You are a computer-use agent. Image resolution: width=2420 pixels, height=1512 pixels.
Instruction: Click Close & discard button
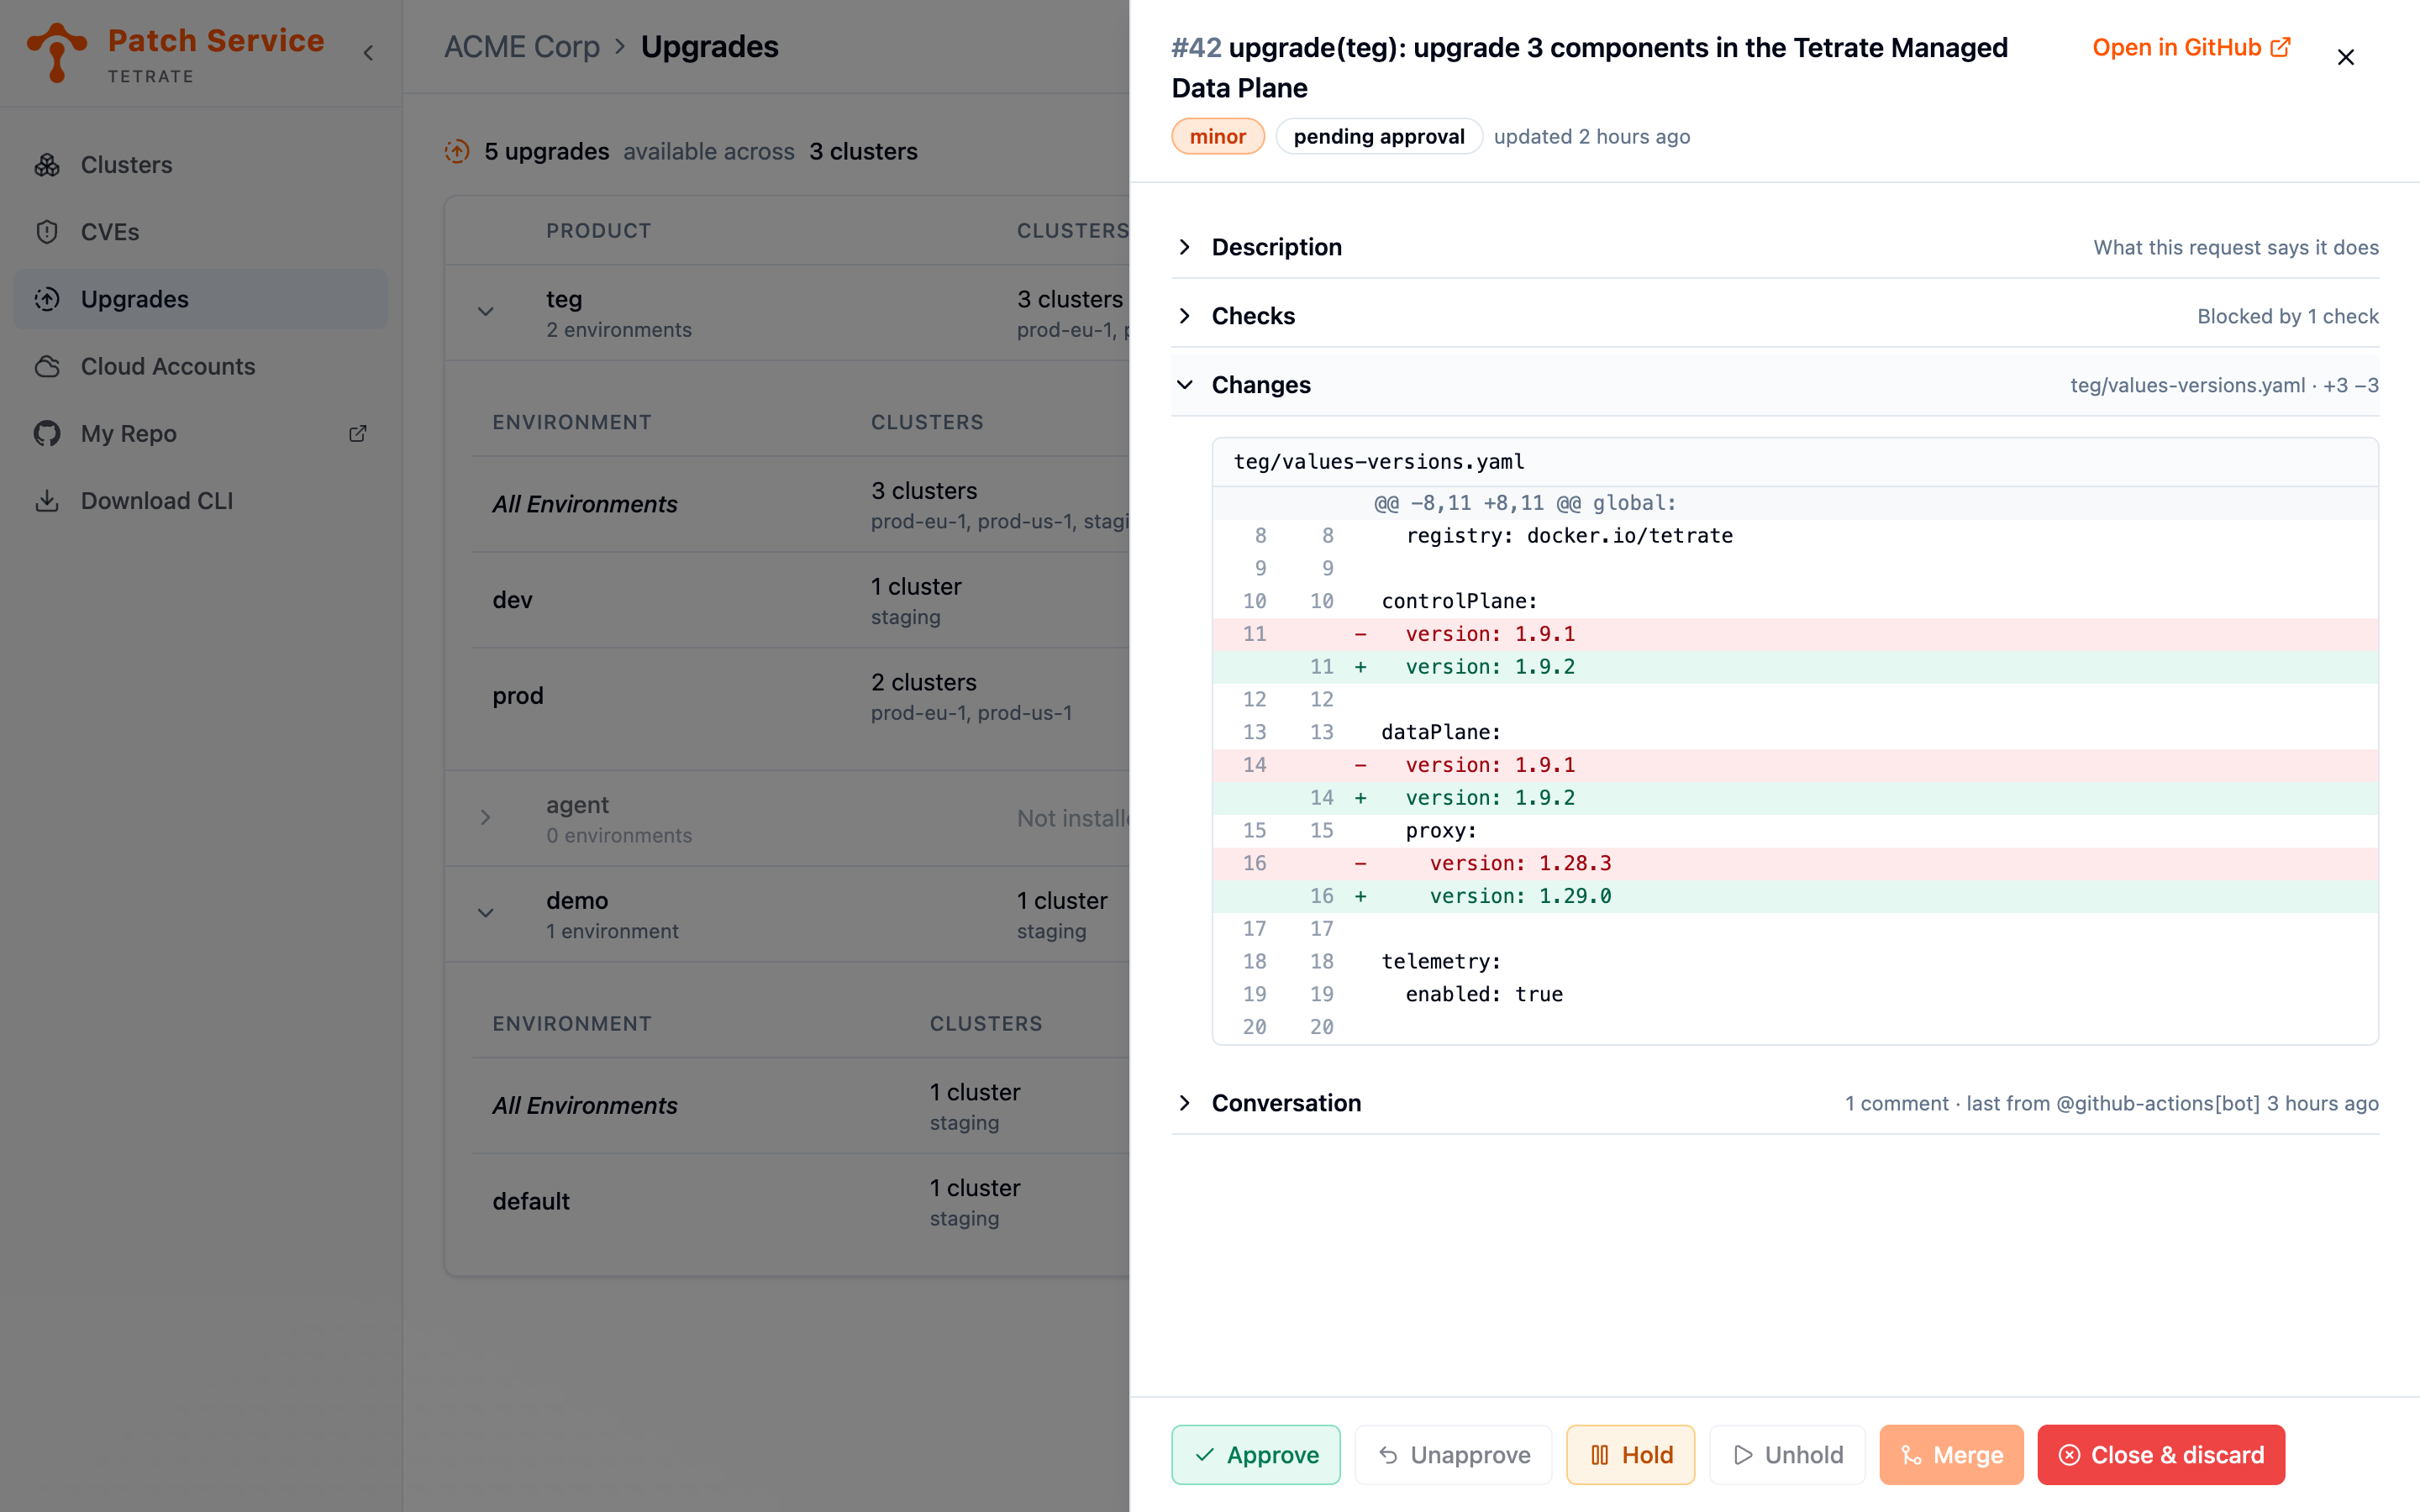click(2161, 1454)
